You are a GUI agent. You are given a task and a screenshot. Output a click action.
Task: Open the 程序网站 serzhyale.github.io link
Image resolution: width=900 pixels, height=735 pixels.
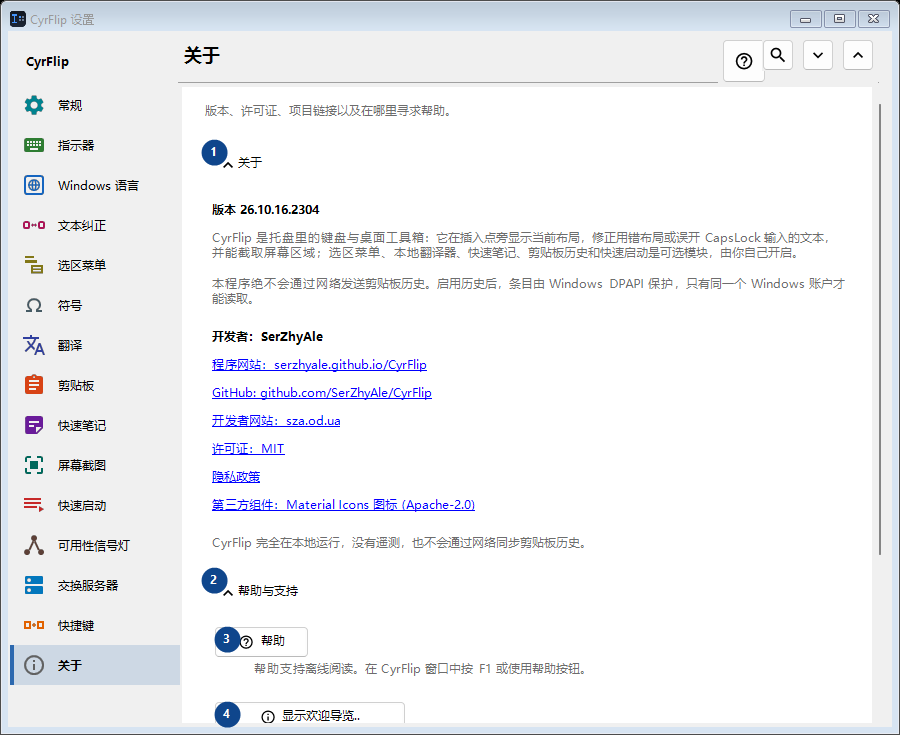(x=319, y=365)
